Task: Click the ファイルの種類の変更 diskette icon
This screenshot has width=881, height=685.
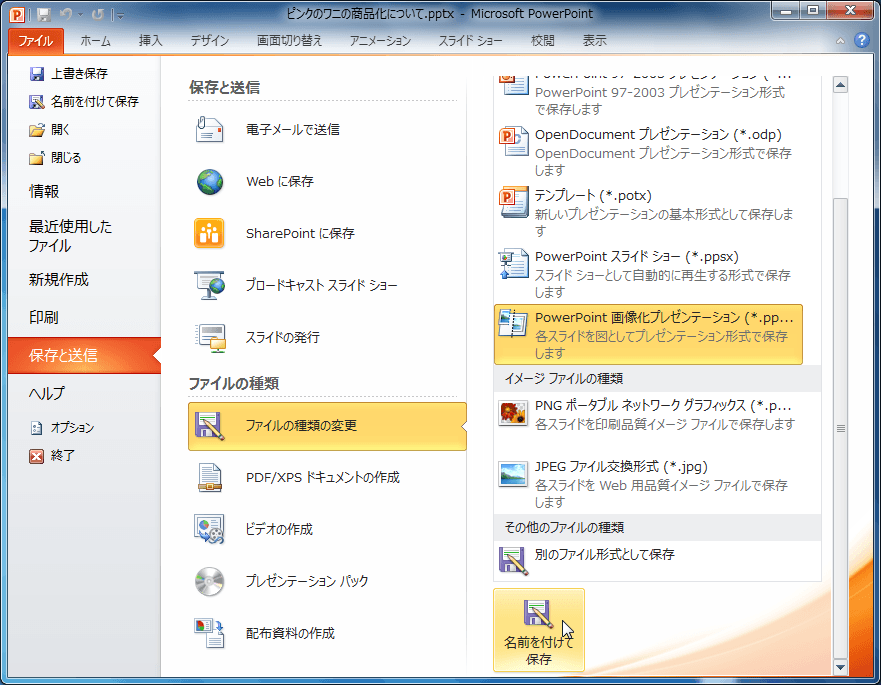Action: point(210,426)
